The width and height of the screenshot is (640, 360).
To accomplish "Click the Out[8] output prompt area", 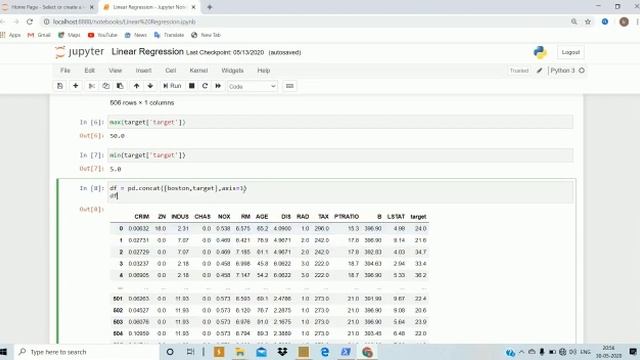I will (x=92, y=209).
